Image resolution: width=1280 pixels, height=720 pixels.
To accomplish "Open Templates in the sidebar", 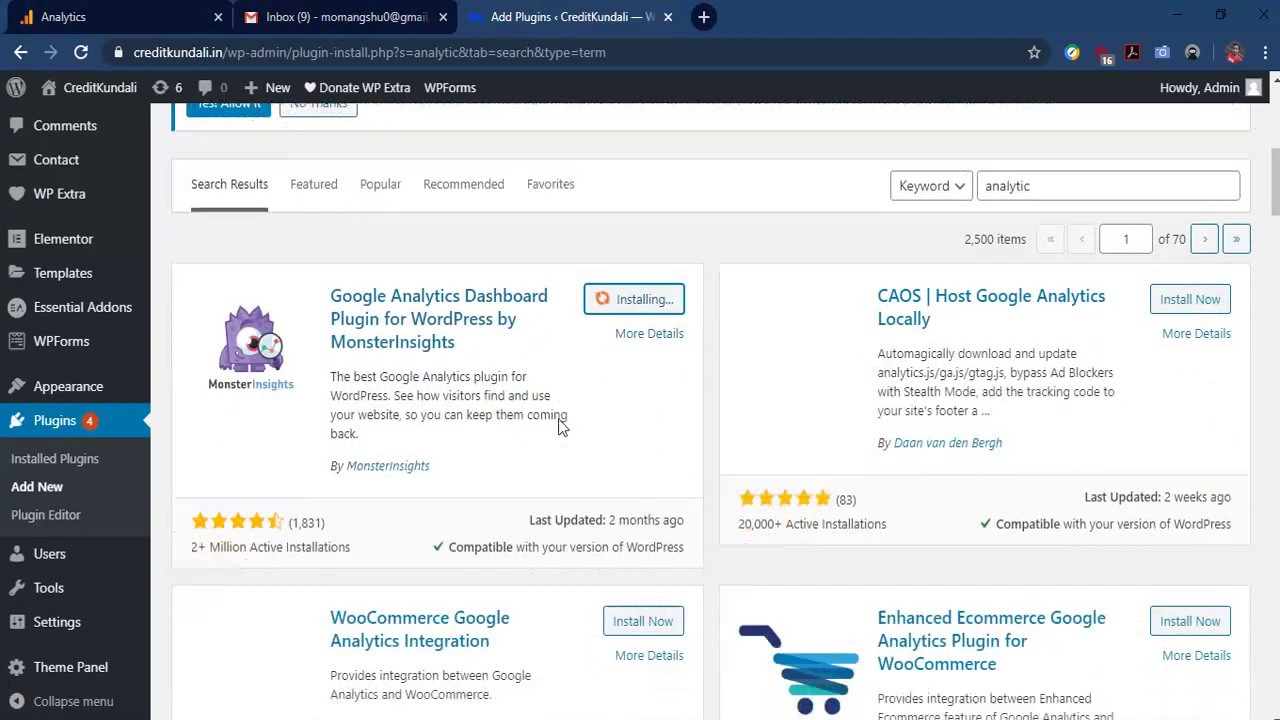I will click(x=63, y=273).
